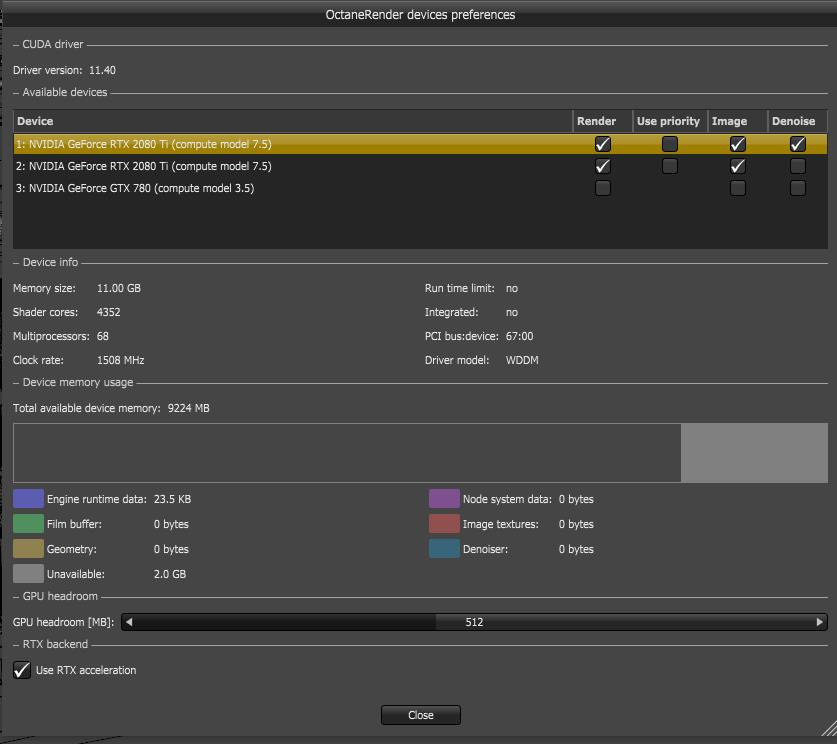Click the shader cores value 4352
Screen dimensions: 837x744
coord(108,312)
